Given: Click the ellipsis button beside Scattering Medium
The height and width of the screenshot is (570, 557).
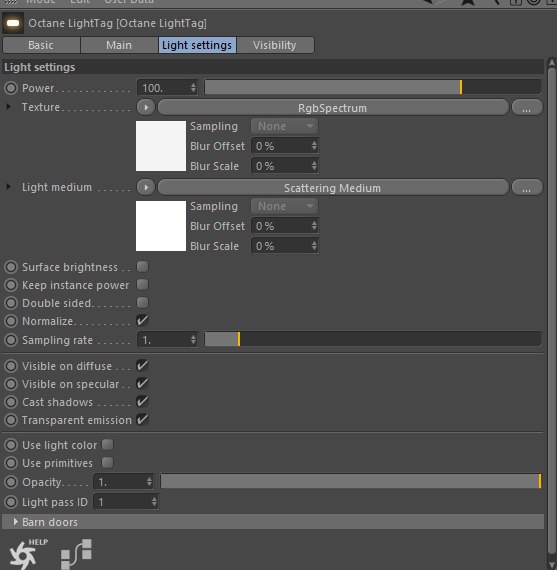Looking at the screenshot, I should pyautogui.click(x=527, y=188).
